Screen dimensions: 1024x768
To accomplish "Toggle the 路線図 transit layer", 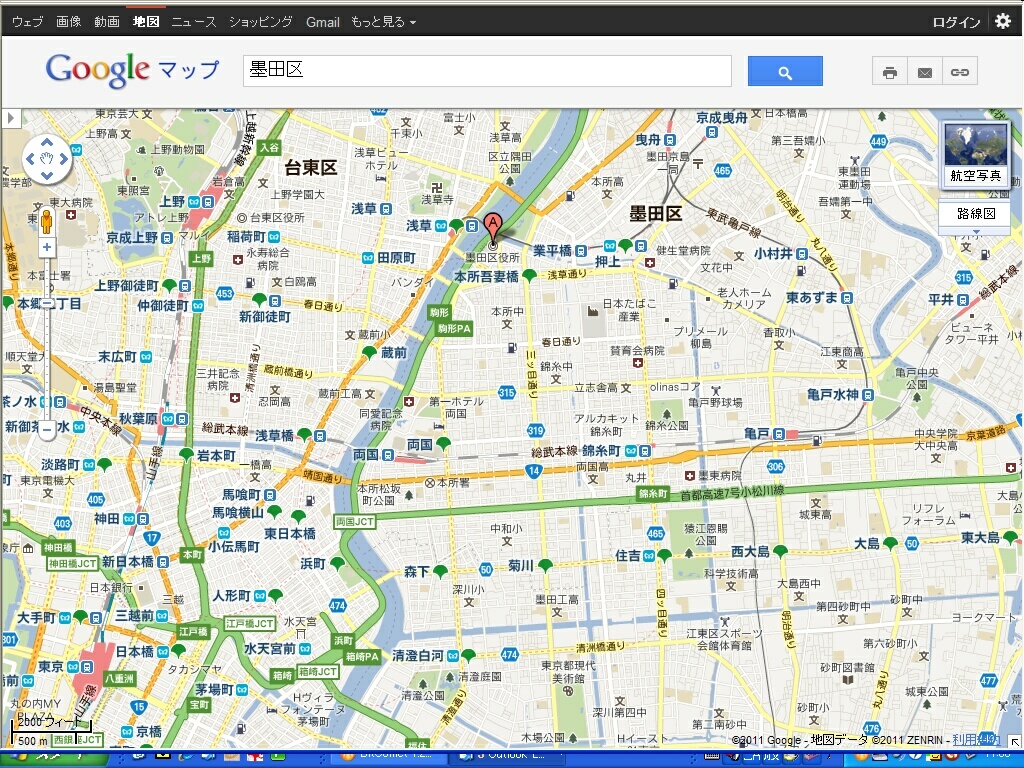I will pos(975,214).
